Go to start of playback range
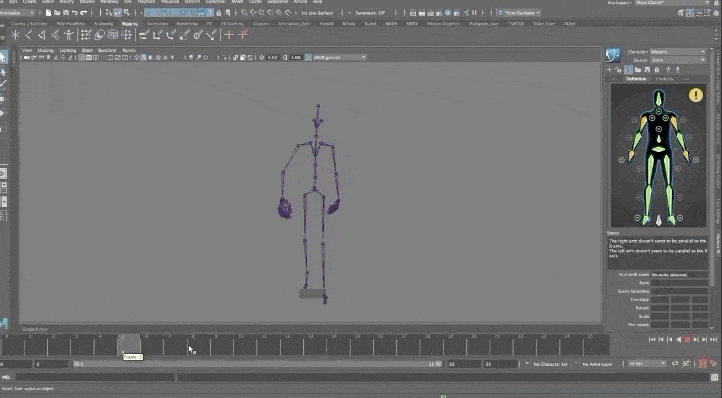 pos(652,339)
